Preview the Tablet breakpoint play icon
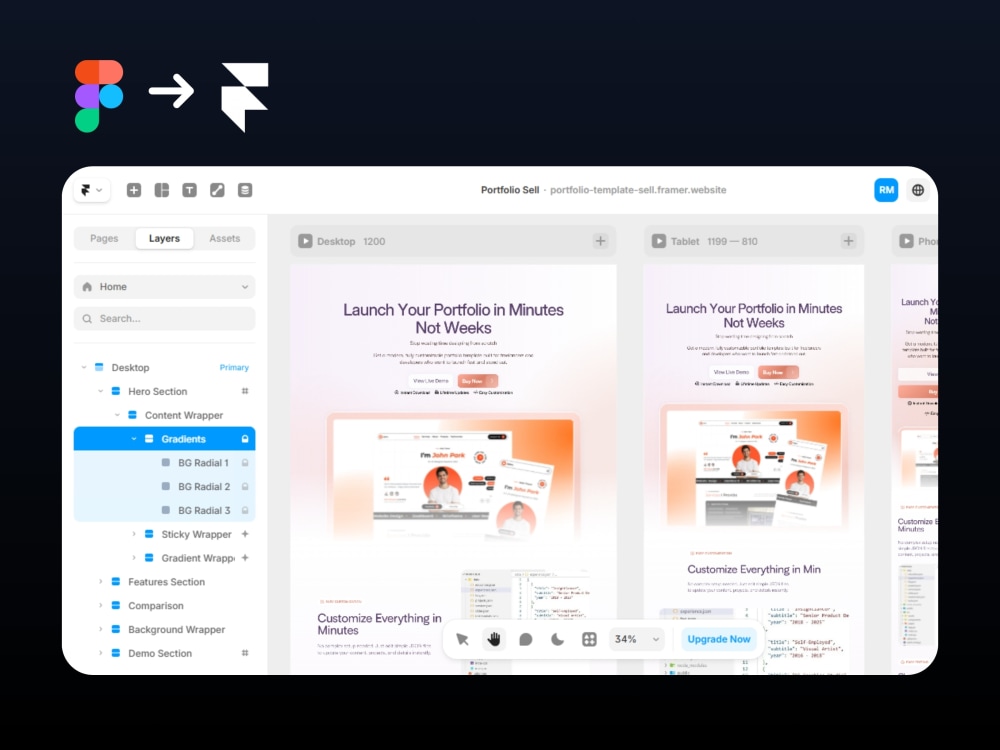 pyautogui.click(x=659, y=241)
